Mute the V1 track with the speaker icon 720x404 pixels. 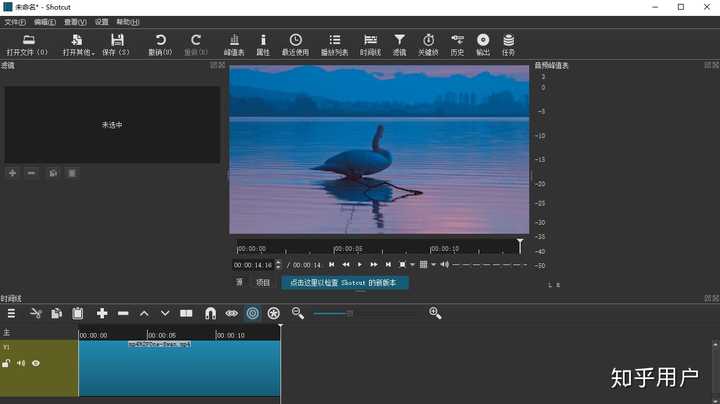coord(21,364)
